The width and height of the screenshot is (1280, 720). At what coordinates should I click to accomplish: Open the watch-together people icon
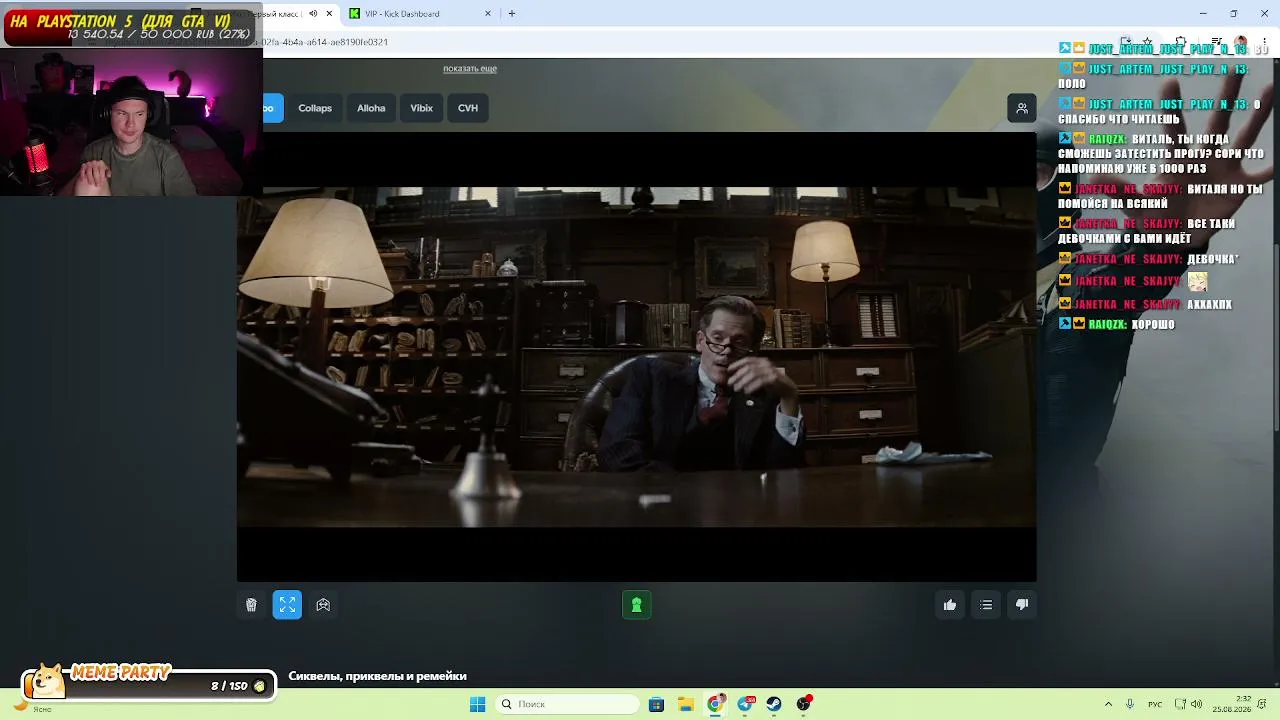coord(1022,108)
